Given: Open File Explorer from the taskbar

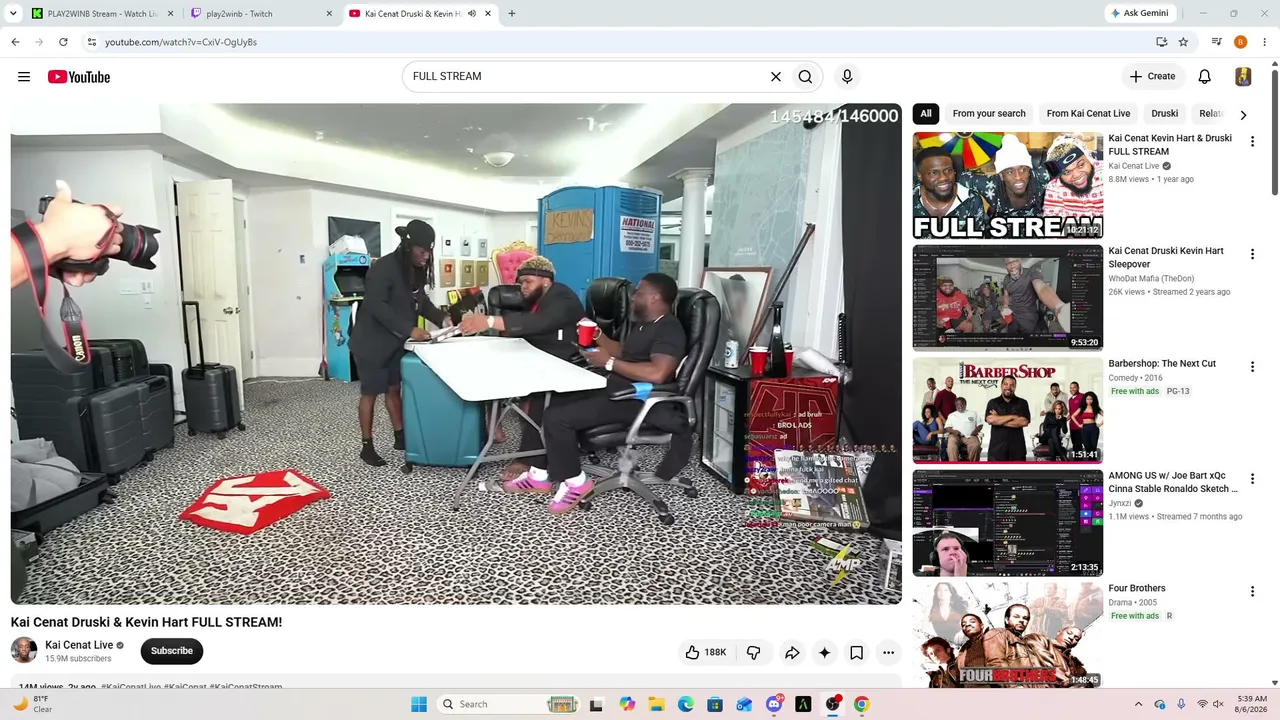Looking at the screenshot, I should click(656, 704).
